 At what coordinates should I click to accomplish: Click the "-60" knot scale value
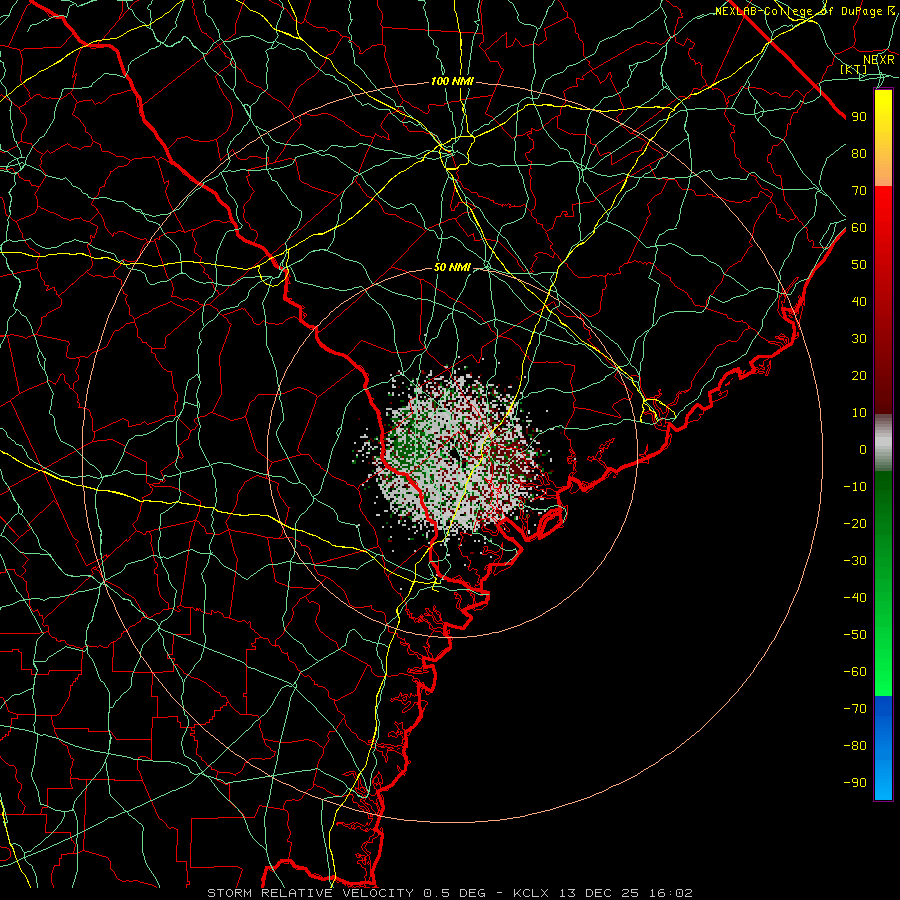[855, 672]
